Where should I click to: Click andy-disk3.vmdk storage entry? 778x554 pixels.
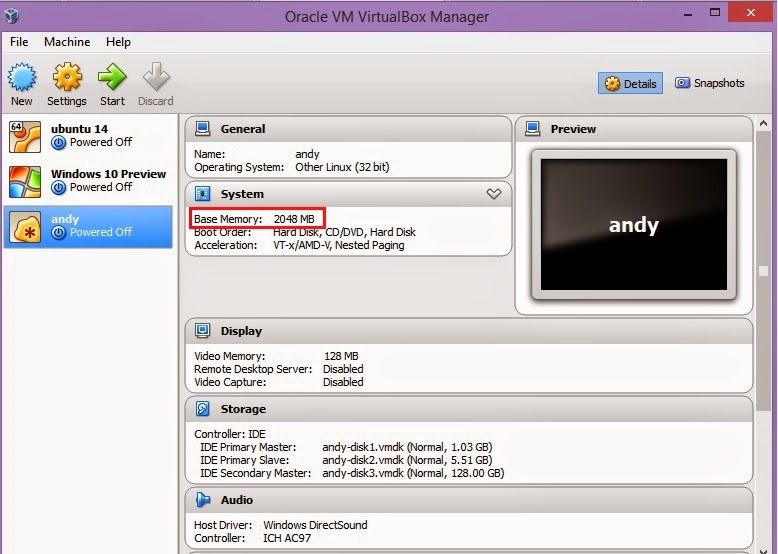point(413,473)
